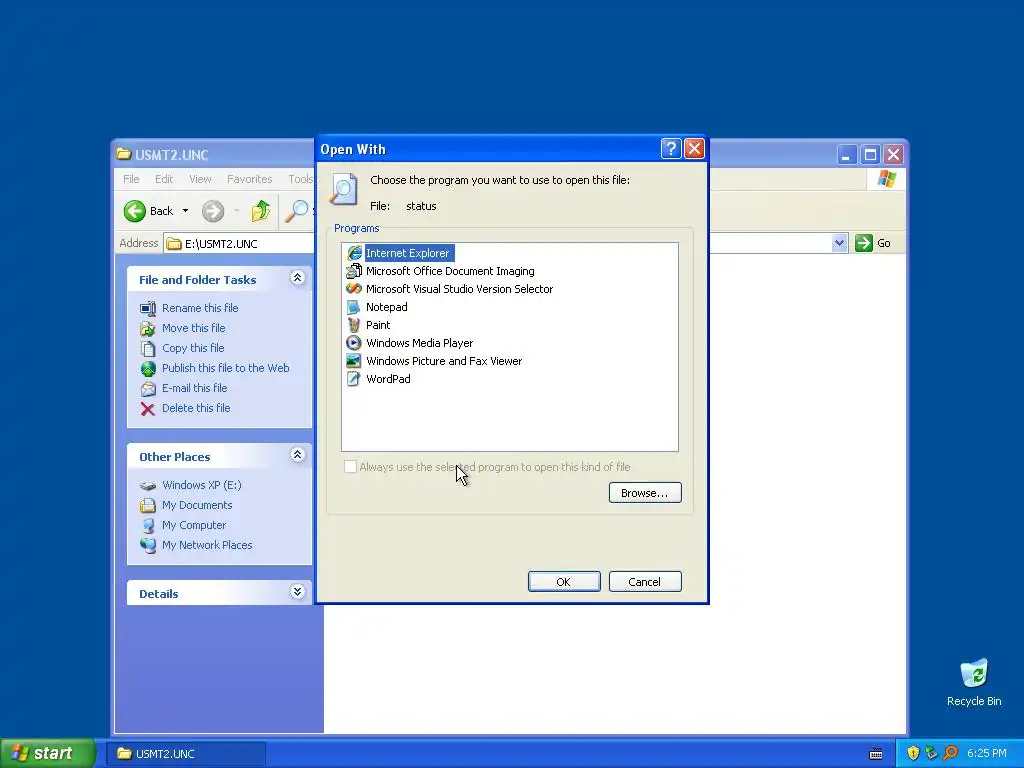Open the Back history dropdown arrow

[185, 211]
